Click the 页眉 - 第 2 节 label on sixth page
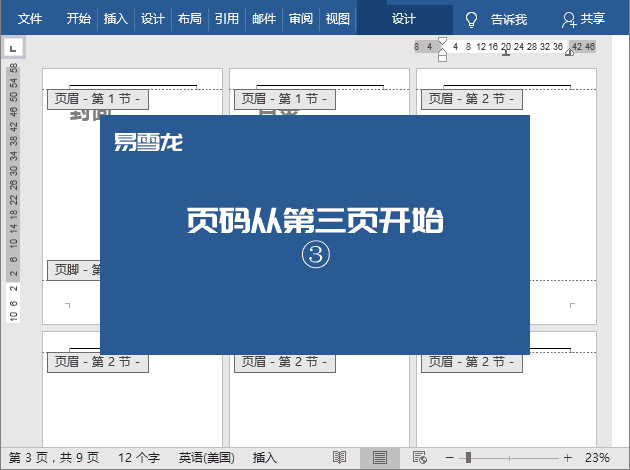The image size is (630, 470). click(x=472, y=362)
